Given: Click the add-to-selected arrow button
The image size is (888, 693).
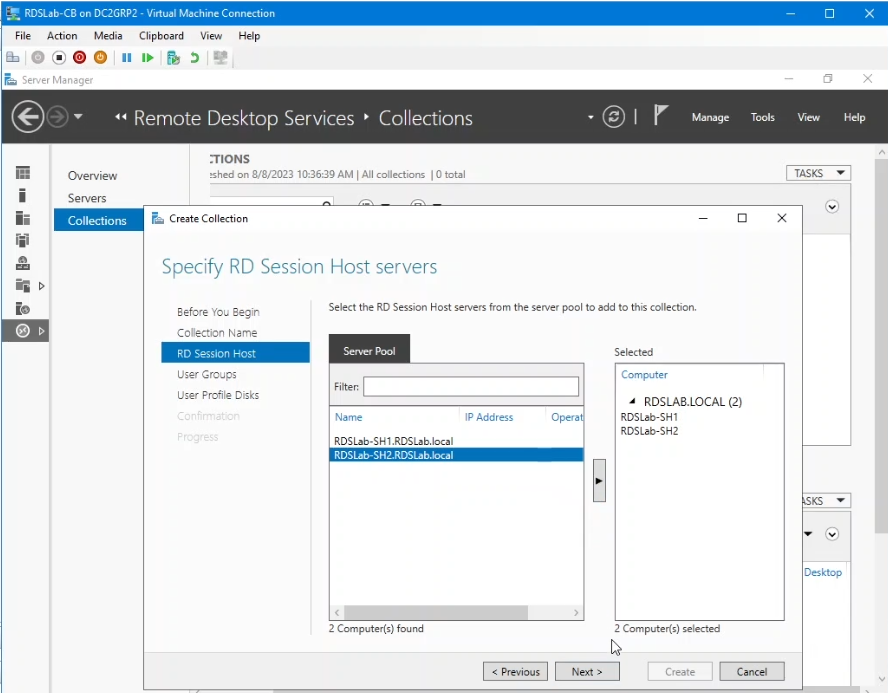Looking at the screenshot, I should (x=599, y=481).
